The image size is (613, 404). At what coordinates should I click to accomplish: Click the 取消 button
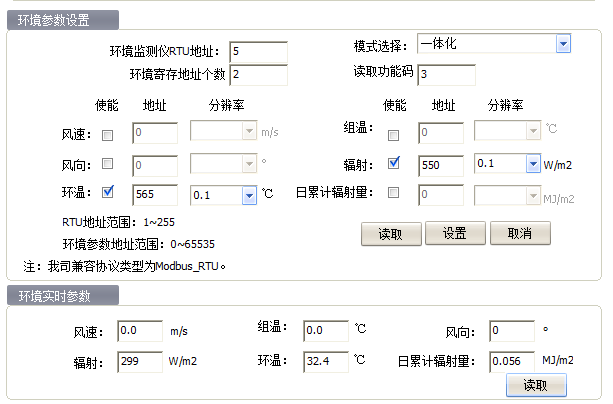[x=520, y=233]
